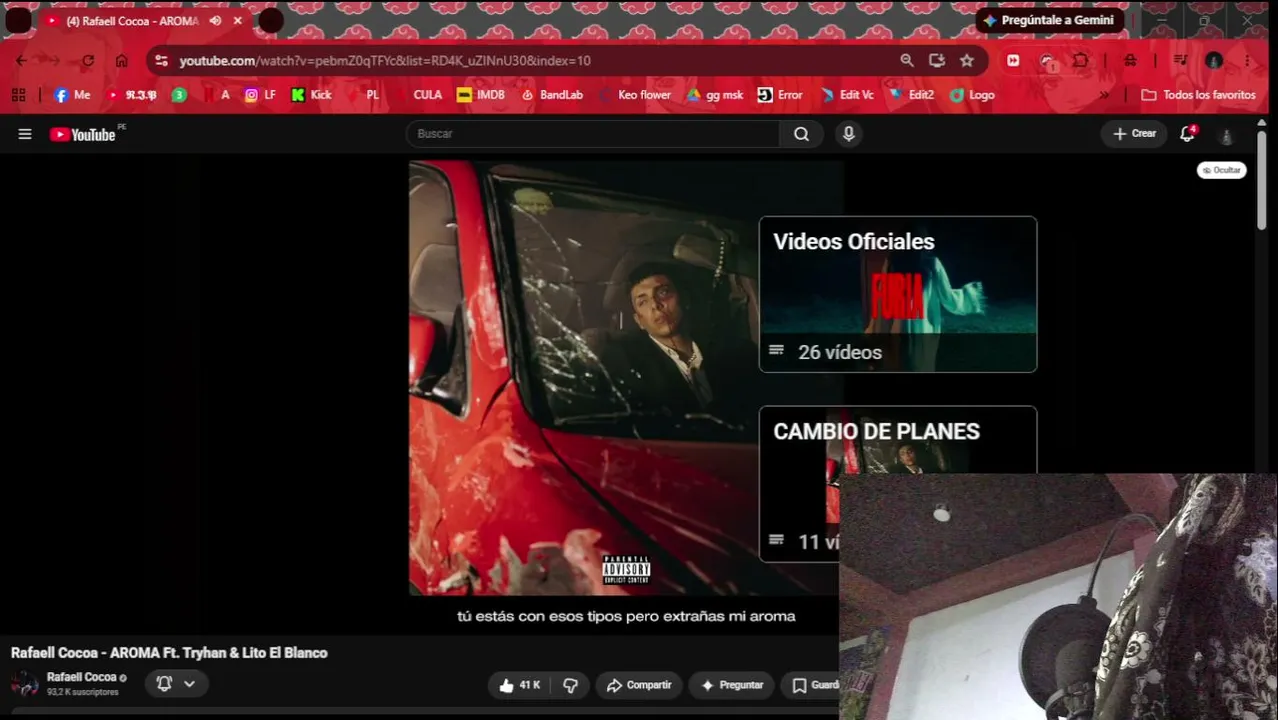Image resolution: width=1278 pixels, height=720 pixels.
Task: Open the Edit2 bookmark
Action: pyautogui.click(x=911, y=95)
